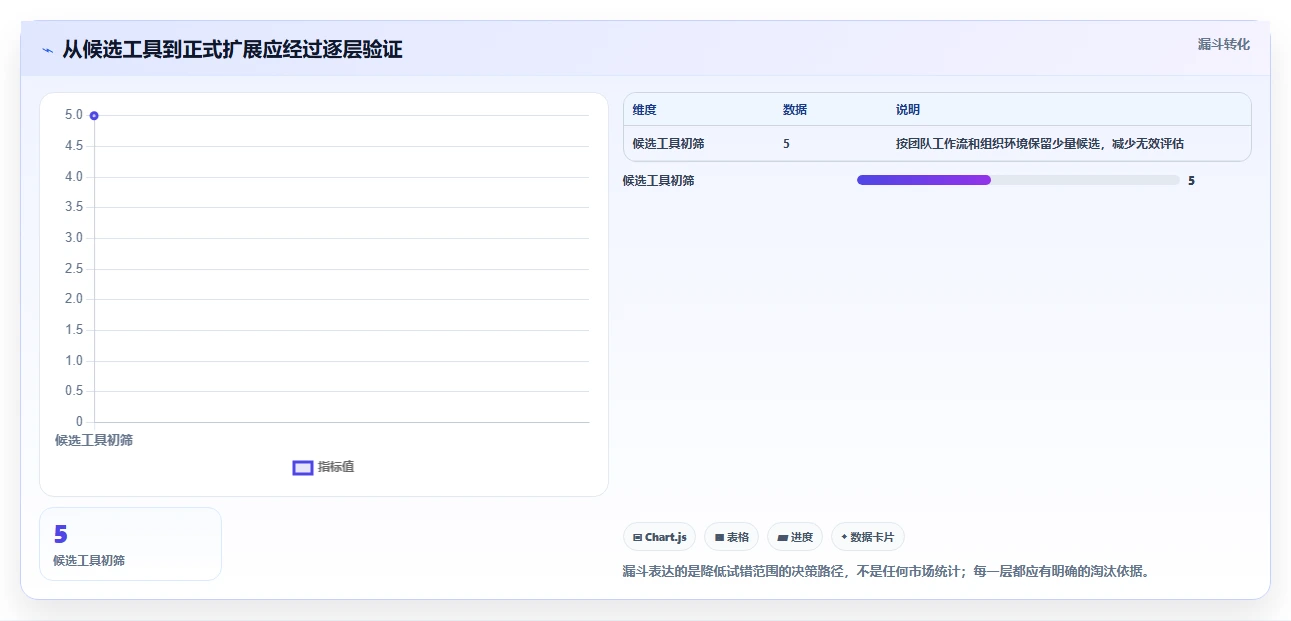Click the value 5 after the progress bar

point(1191,181)
